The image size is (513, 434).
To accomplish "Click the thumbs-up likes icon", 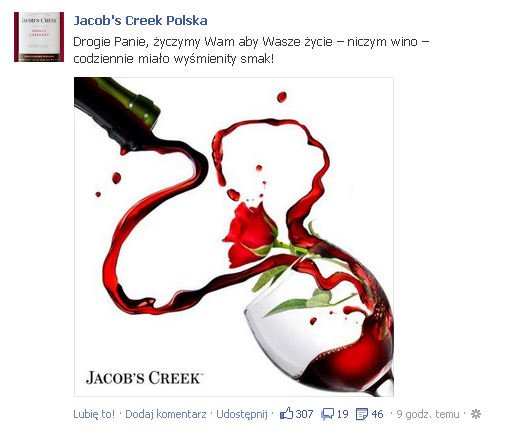I will 286,414.
